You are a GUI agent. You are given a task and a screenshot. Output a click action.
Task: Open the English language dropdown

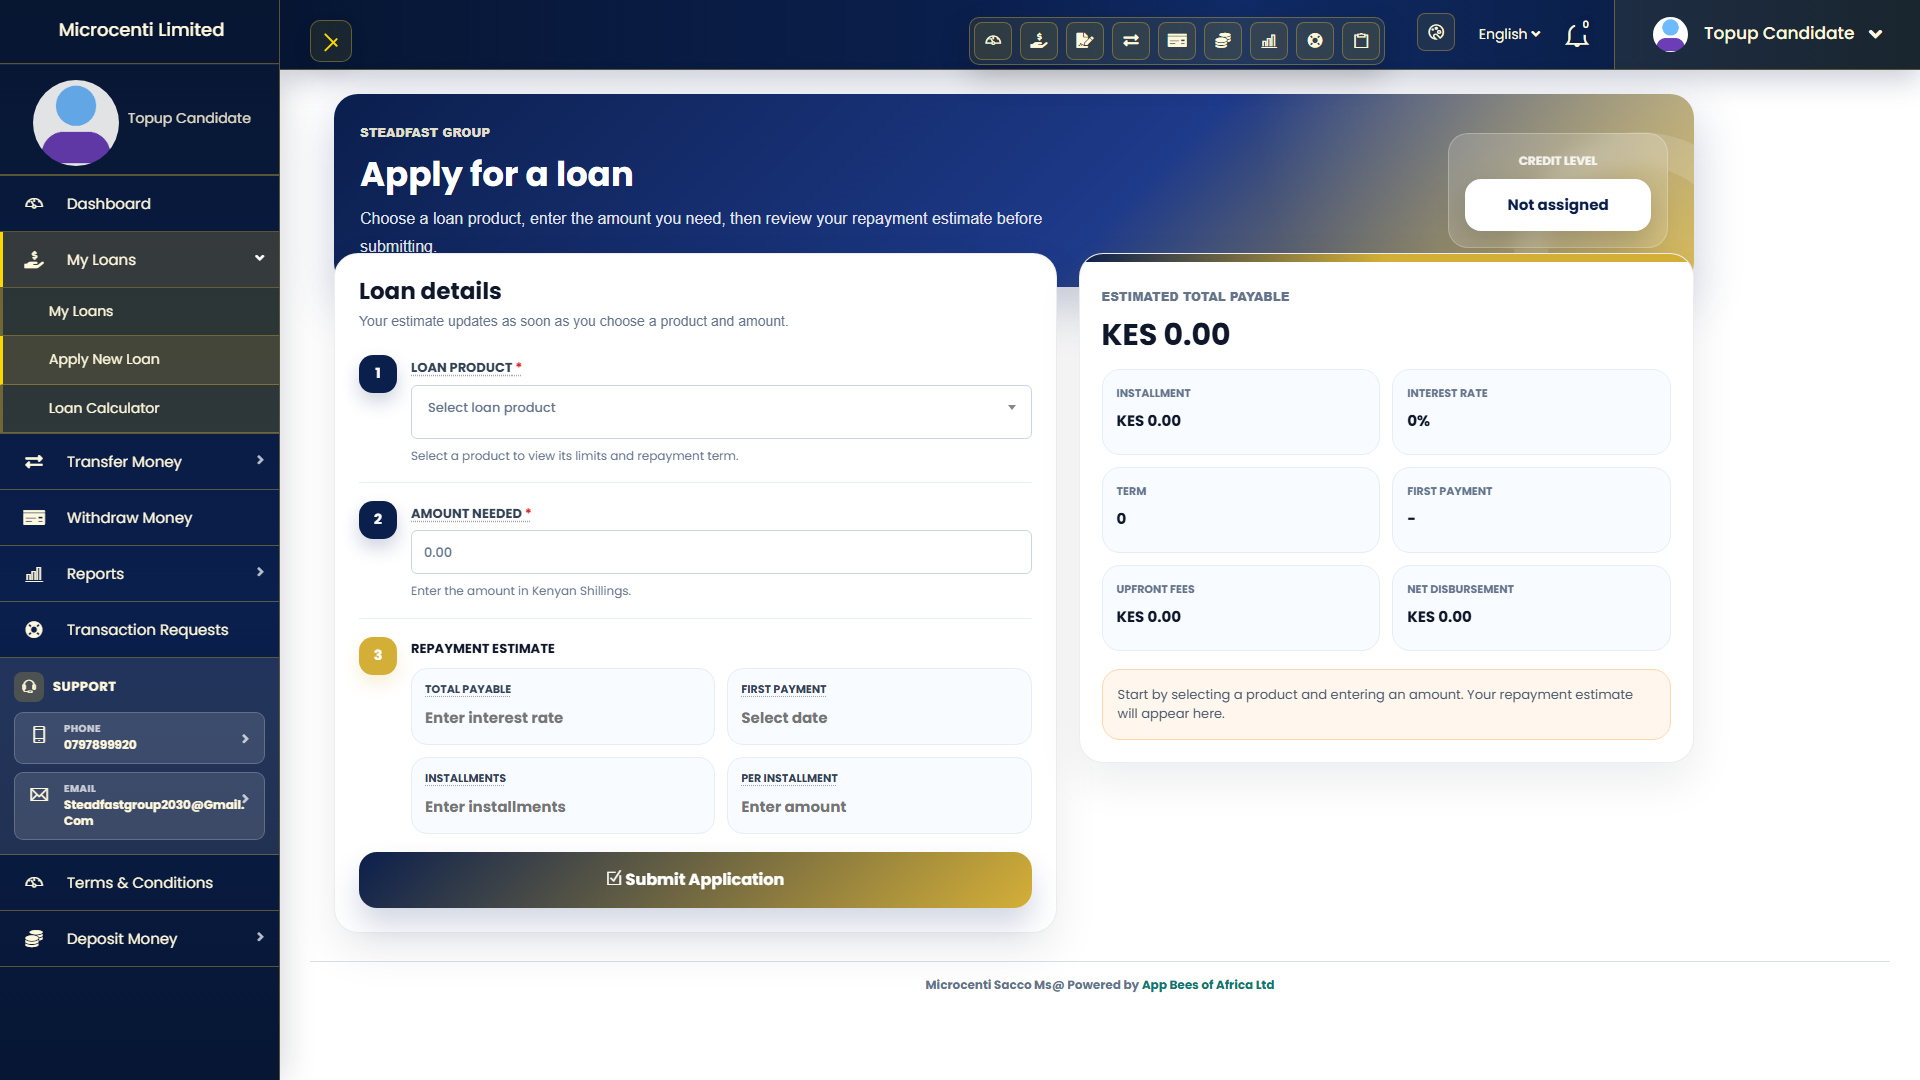[x=1509, y=34]
